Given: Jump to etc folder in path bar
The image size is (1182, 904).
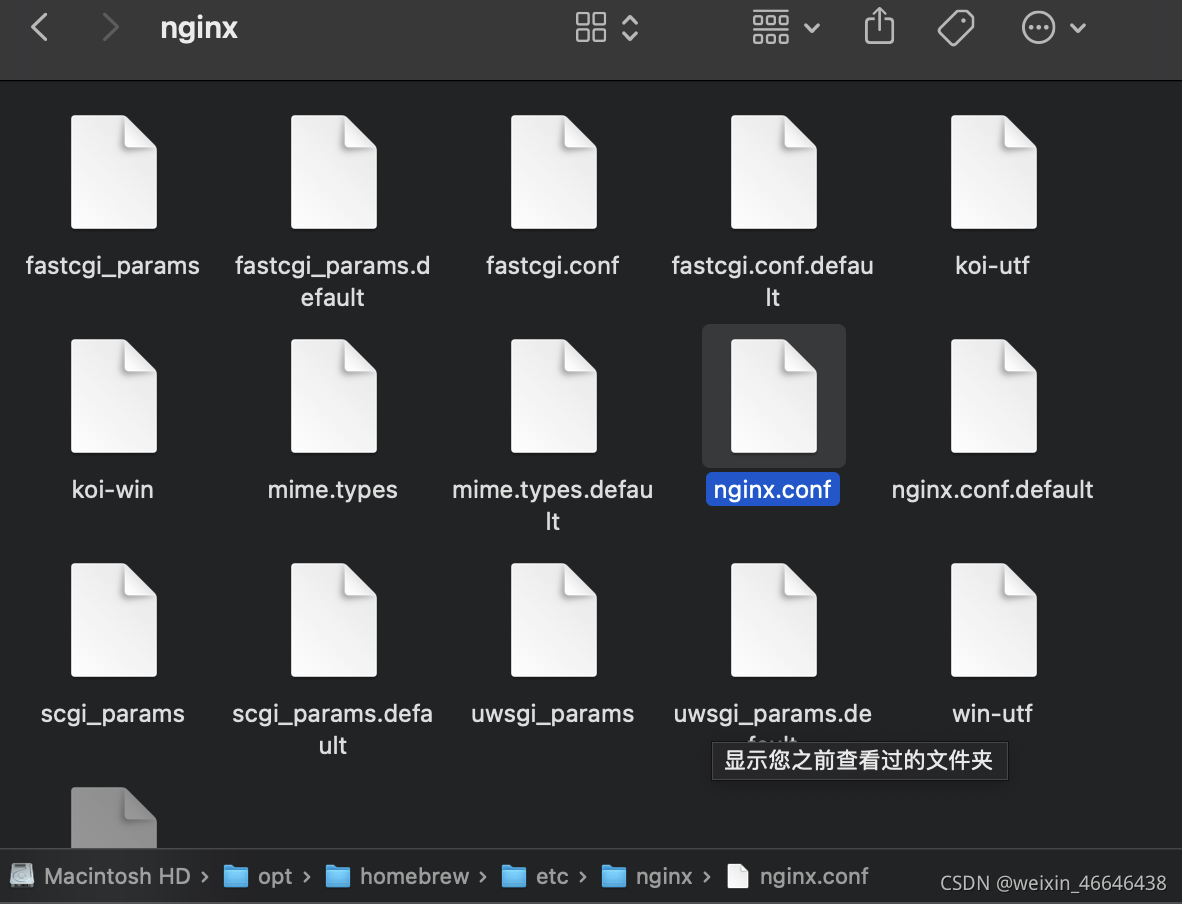Looking at the screenshot, I should click(535, 876).
